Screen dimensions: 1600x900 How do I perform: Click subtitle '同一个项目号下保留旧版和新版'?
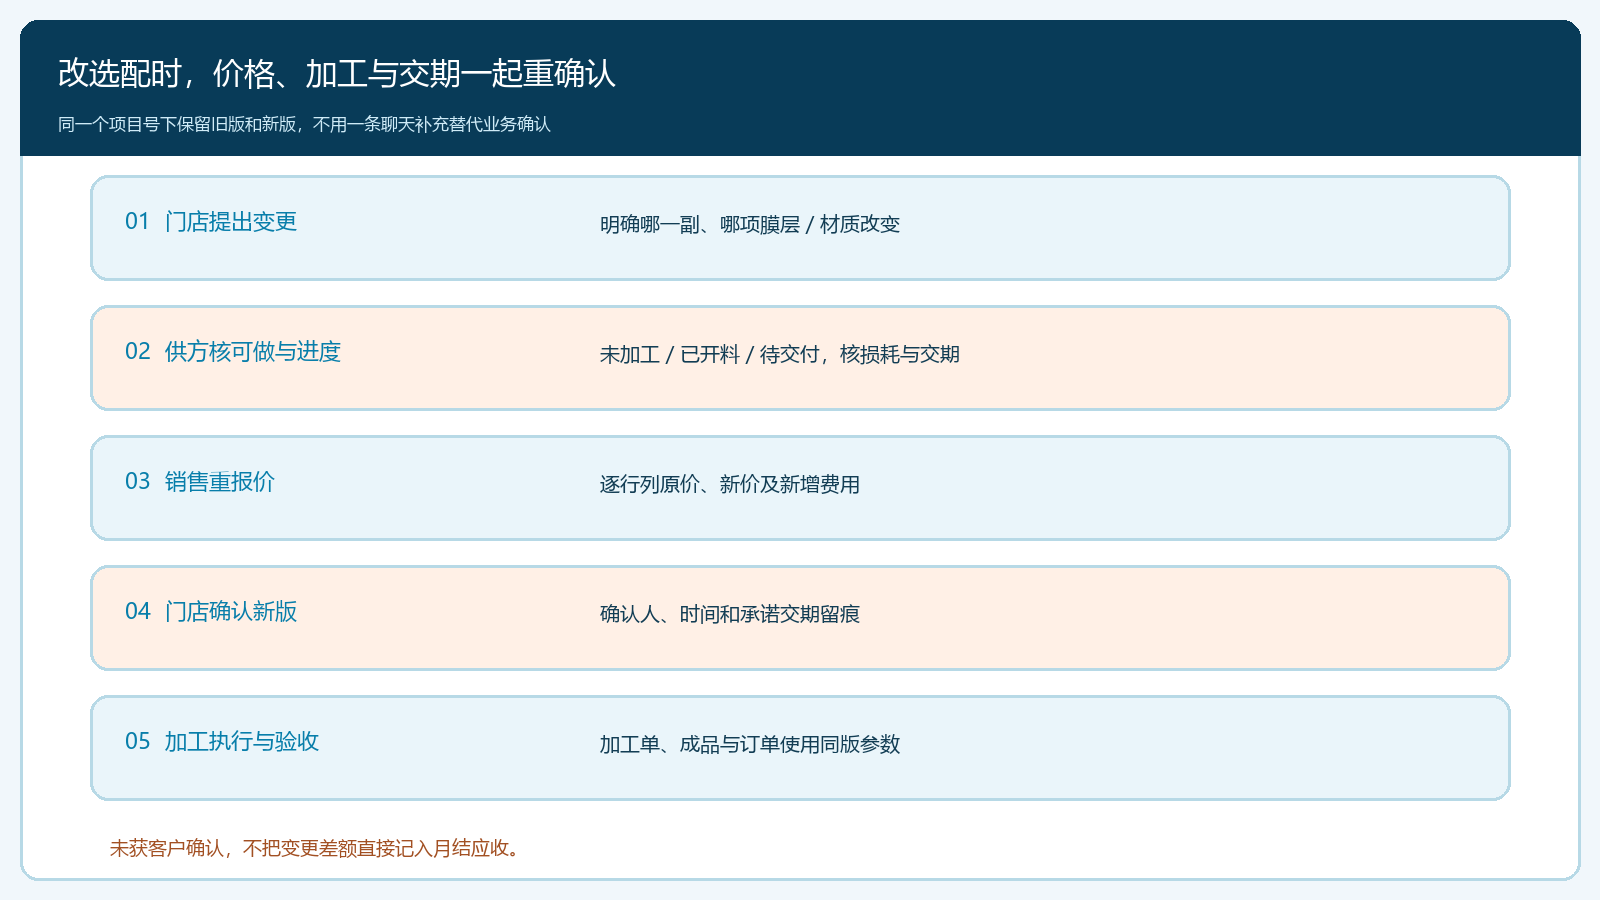(x=177, y=124)
